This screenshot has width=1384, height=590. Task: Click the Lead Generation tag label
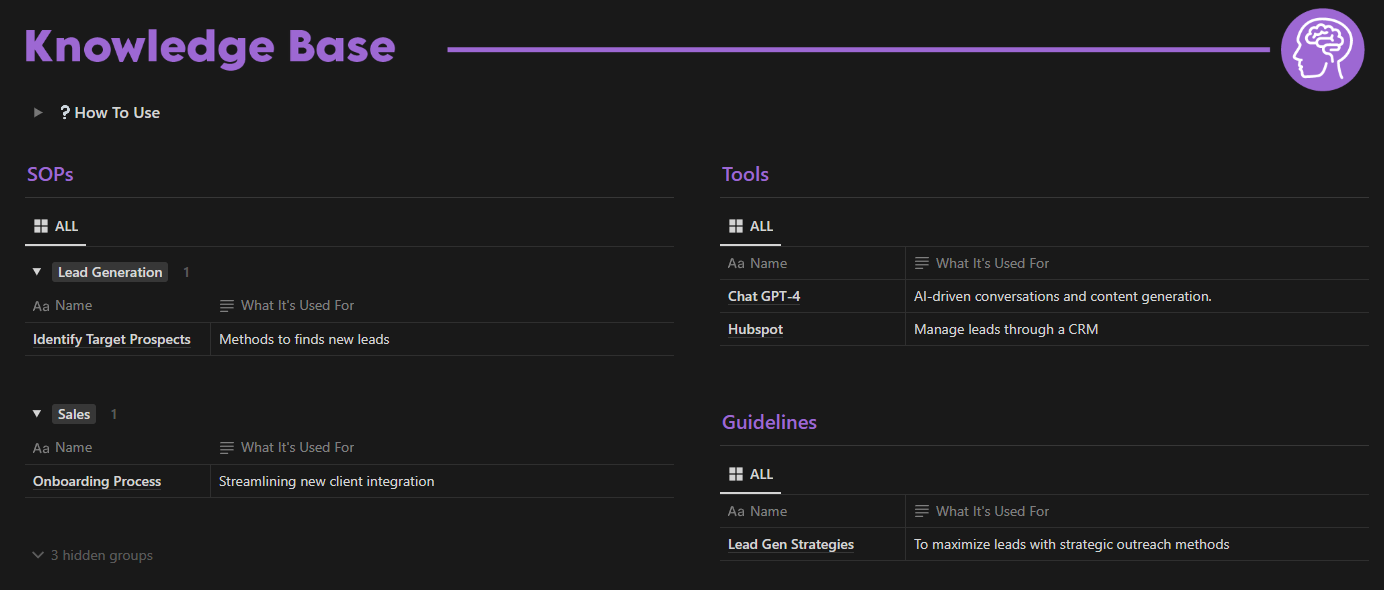coord(110,272)
